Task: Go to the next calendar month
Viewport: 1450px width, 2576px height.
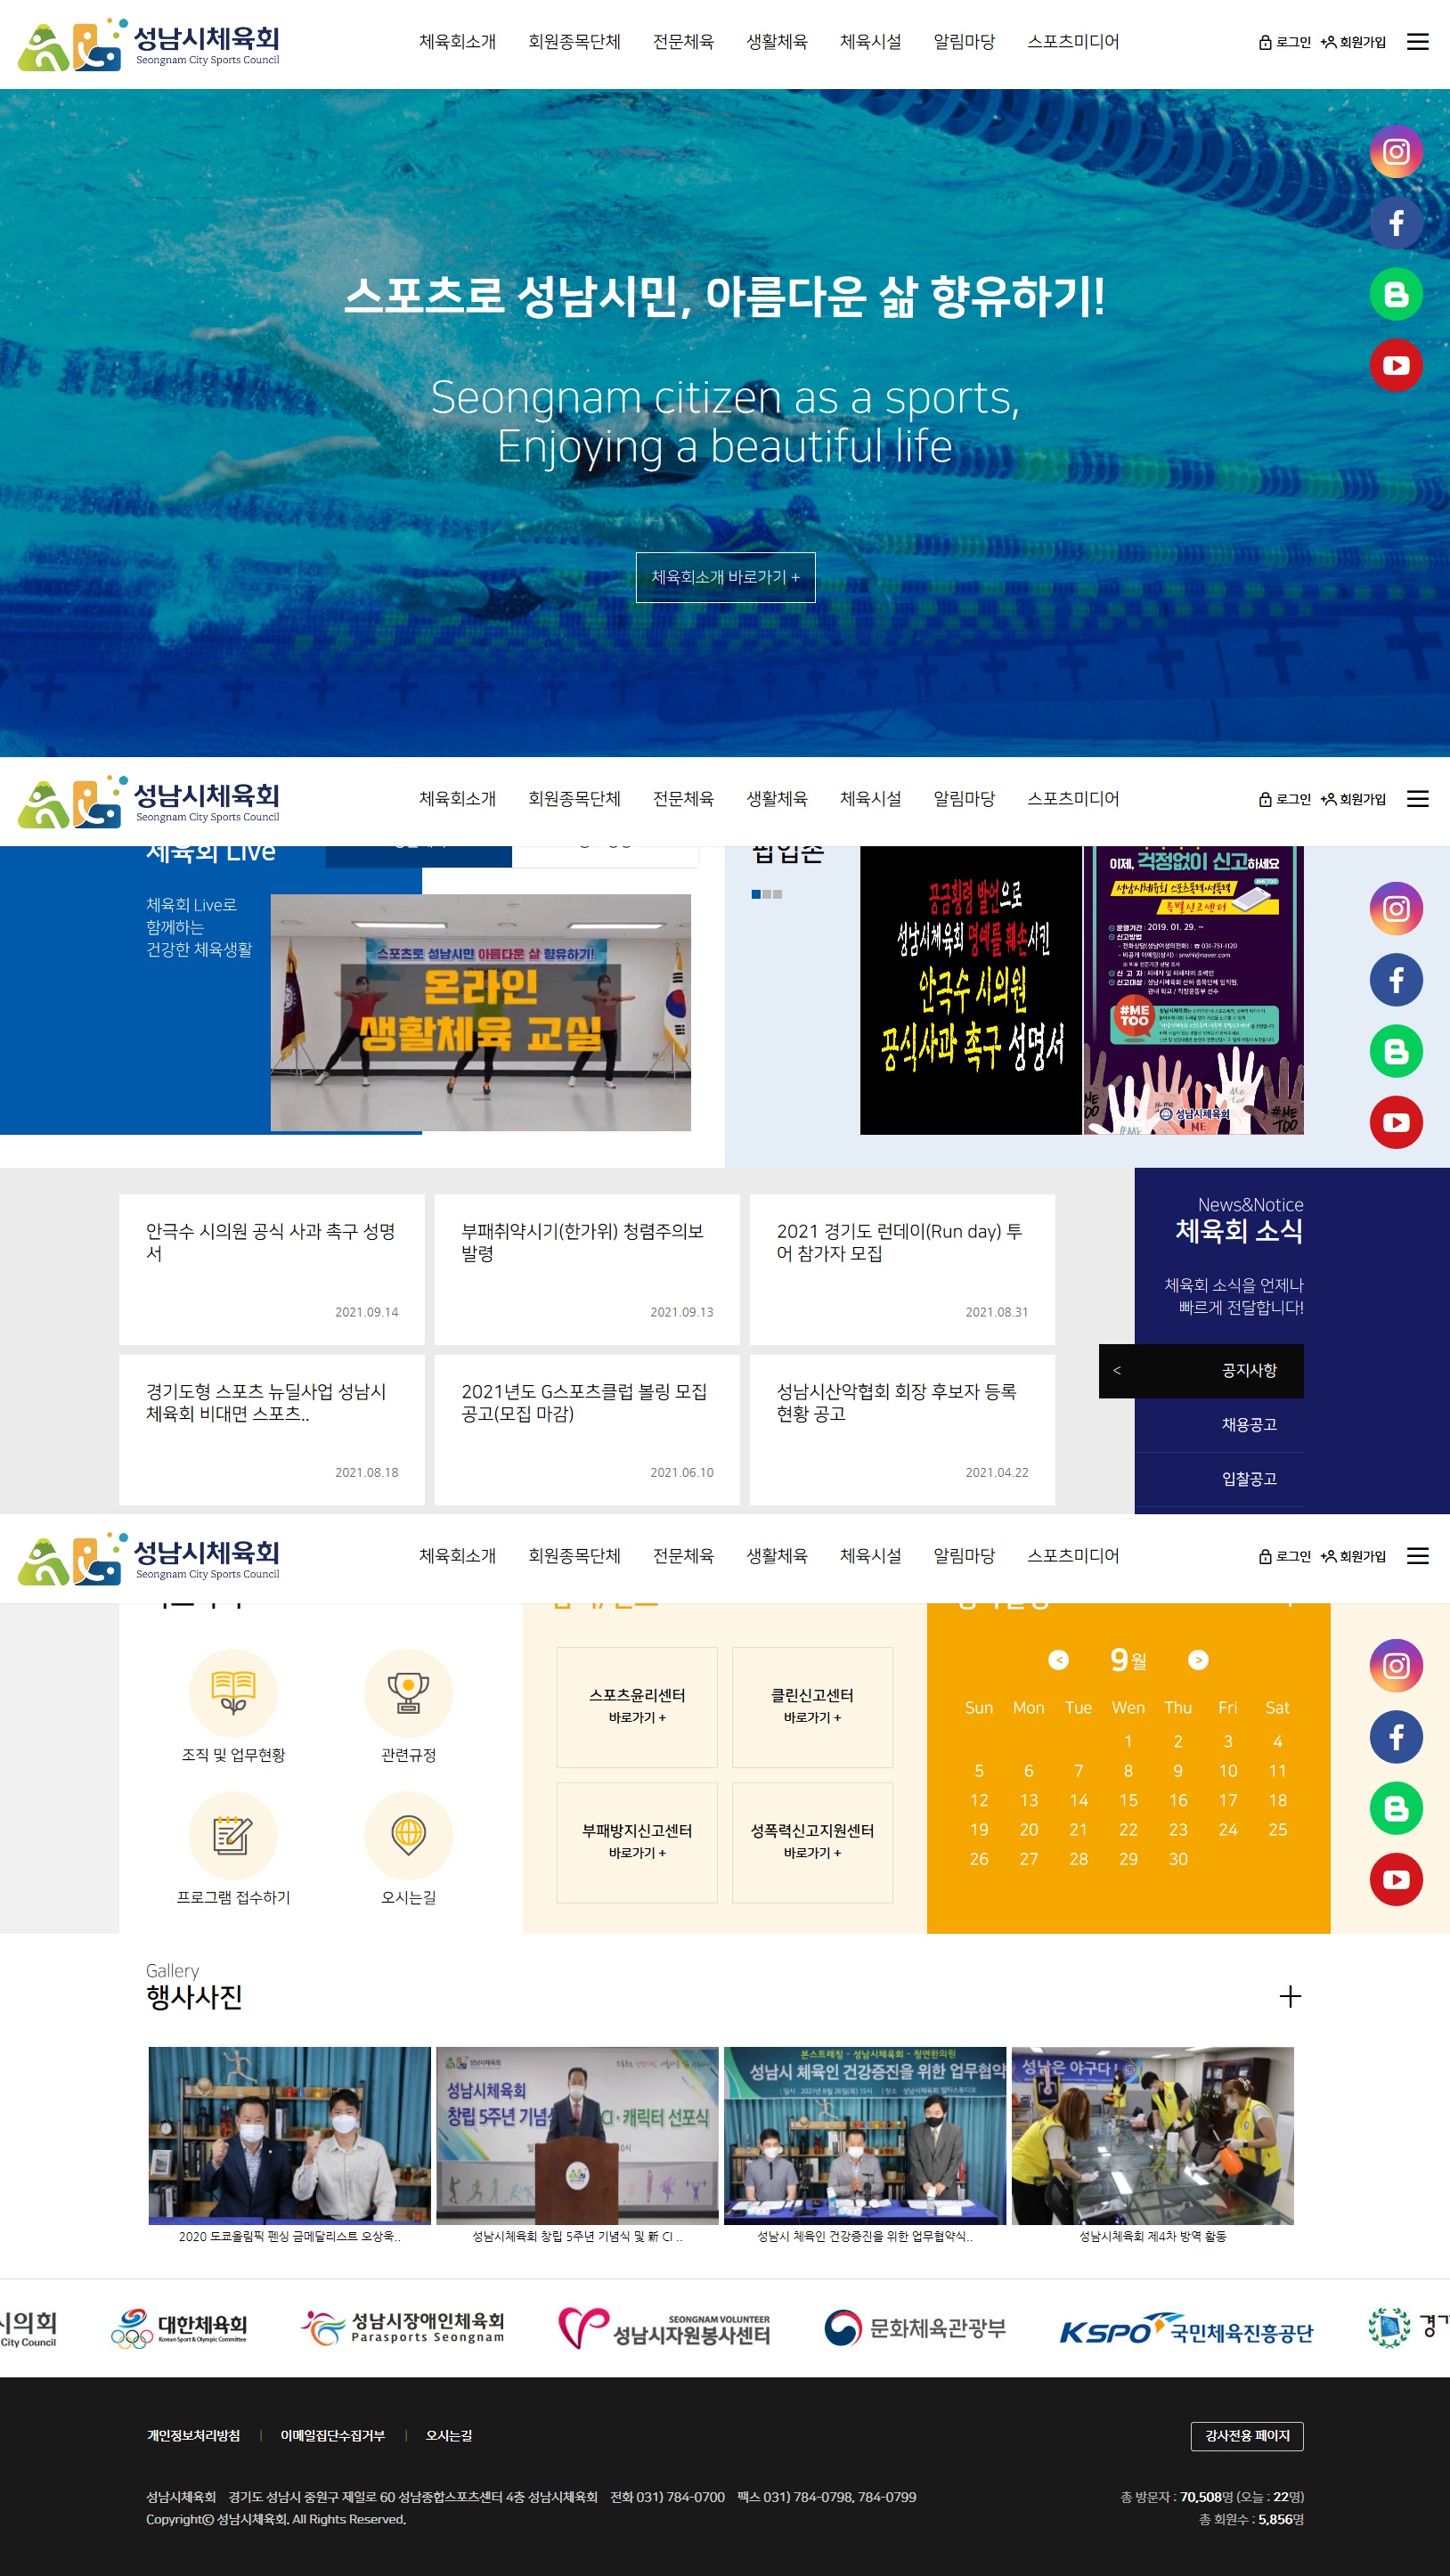Action: point(1198,1660)
